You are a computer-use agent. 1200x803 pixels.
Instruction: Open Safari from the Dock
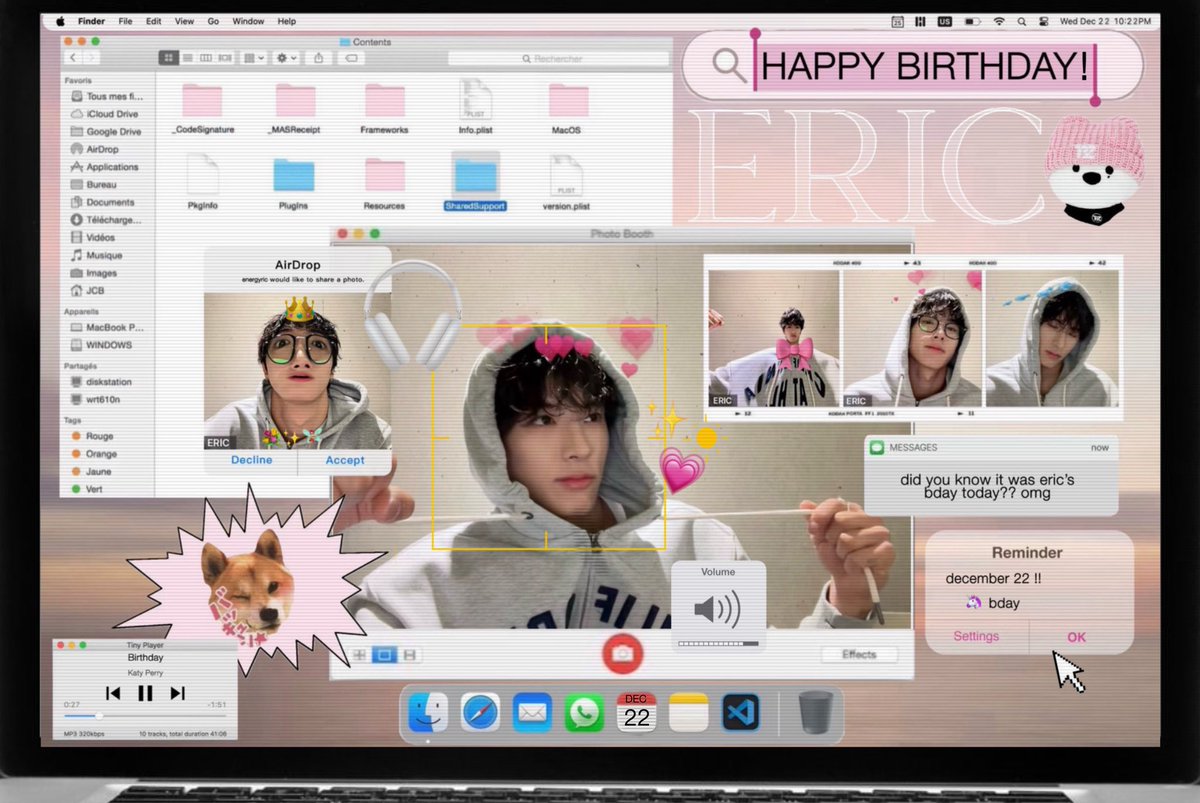click(x=480, y=712)
